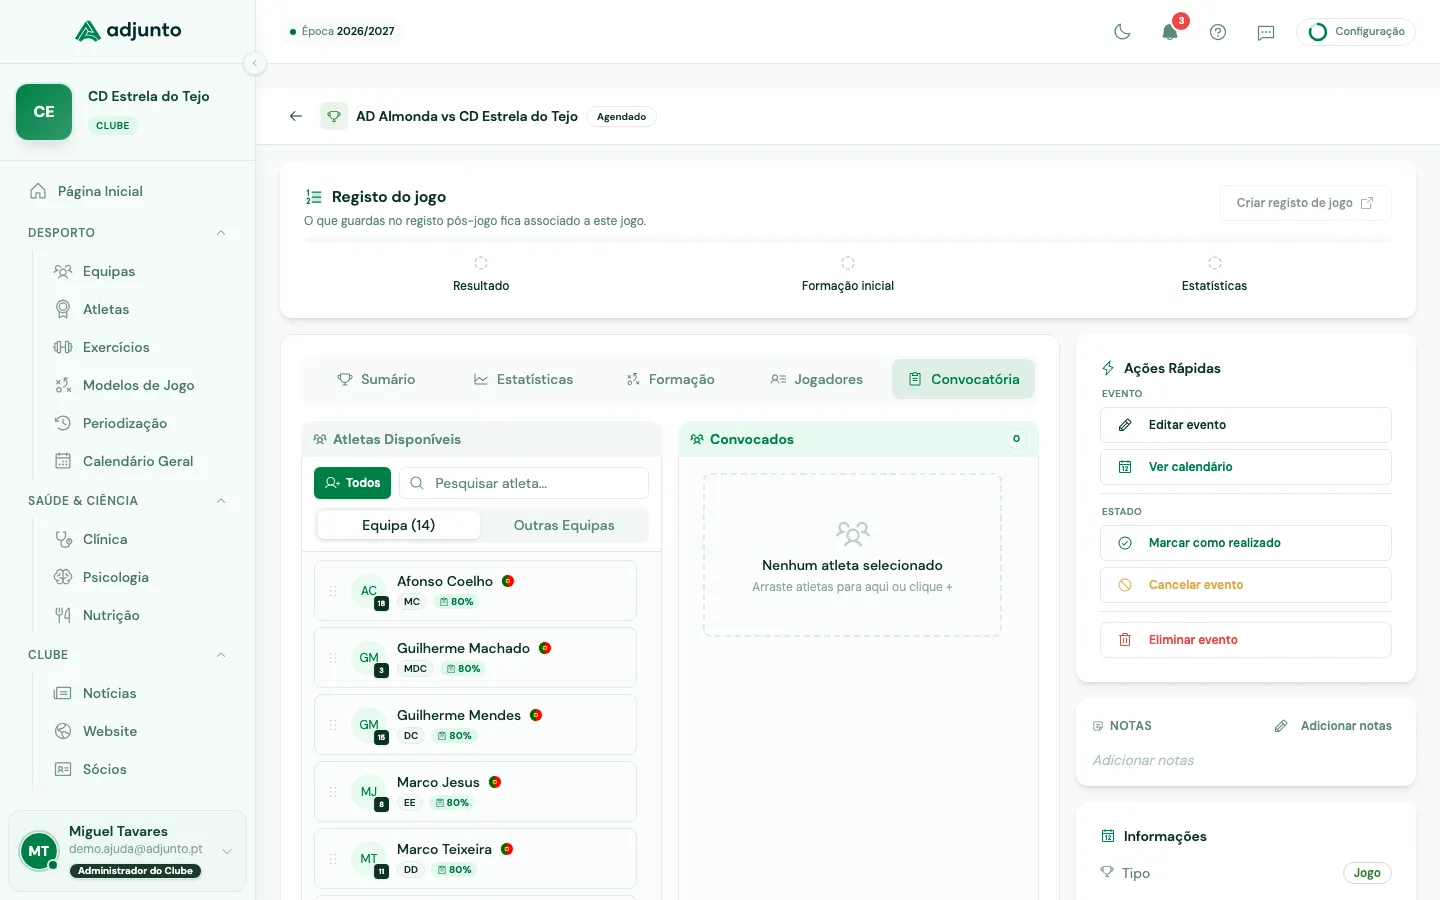Open the help question mark icon

pos(1218,32)
